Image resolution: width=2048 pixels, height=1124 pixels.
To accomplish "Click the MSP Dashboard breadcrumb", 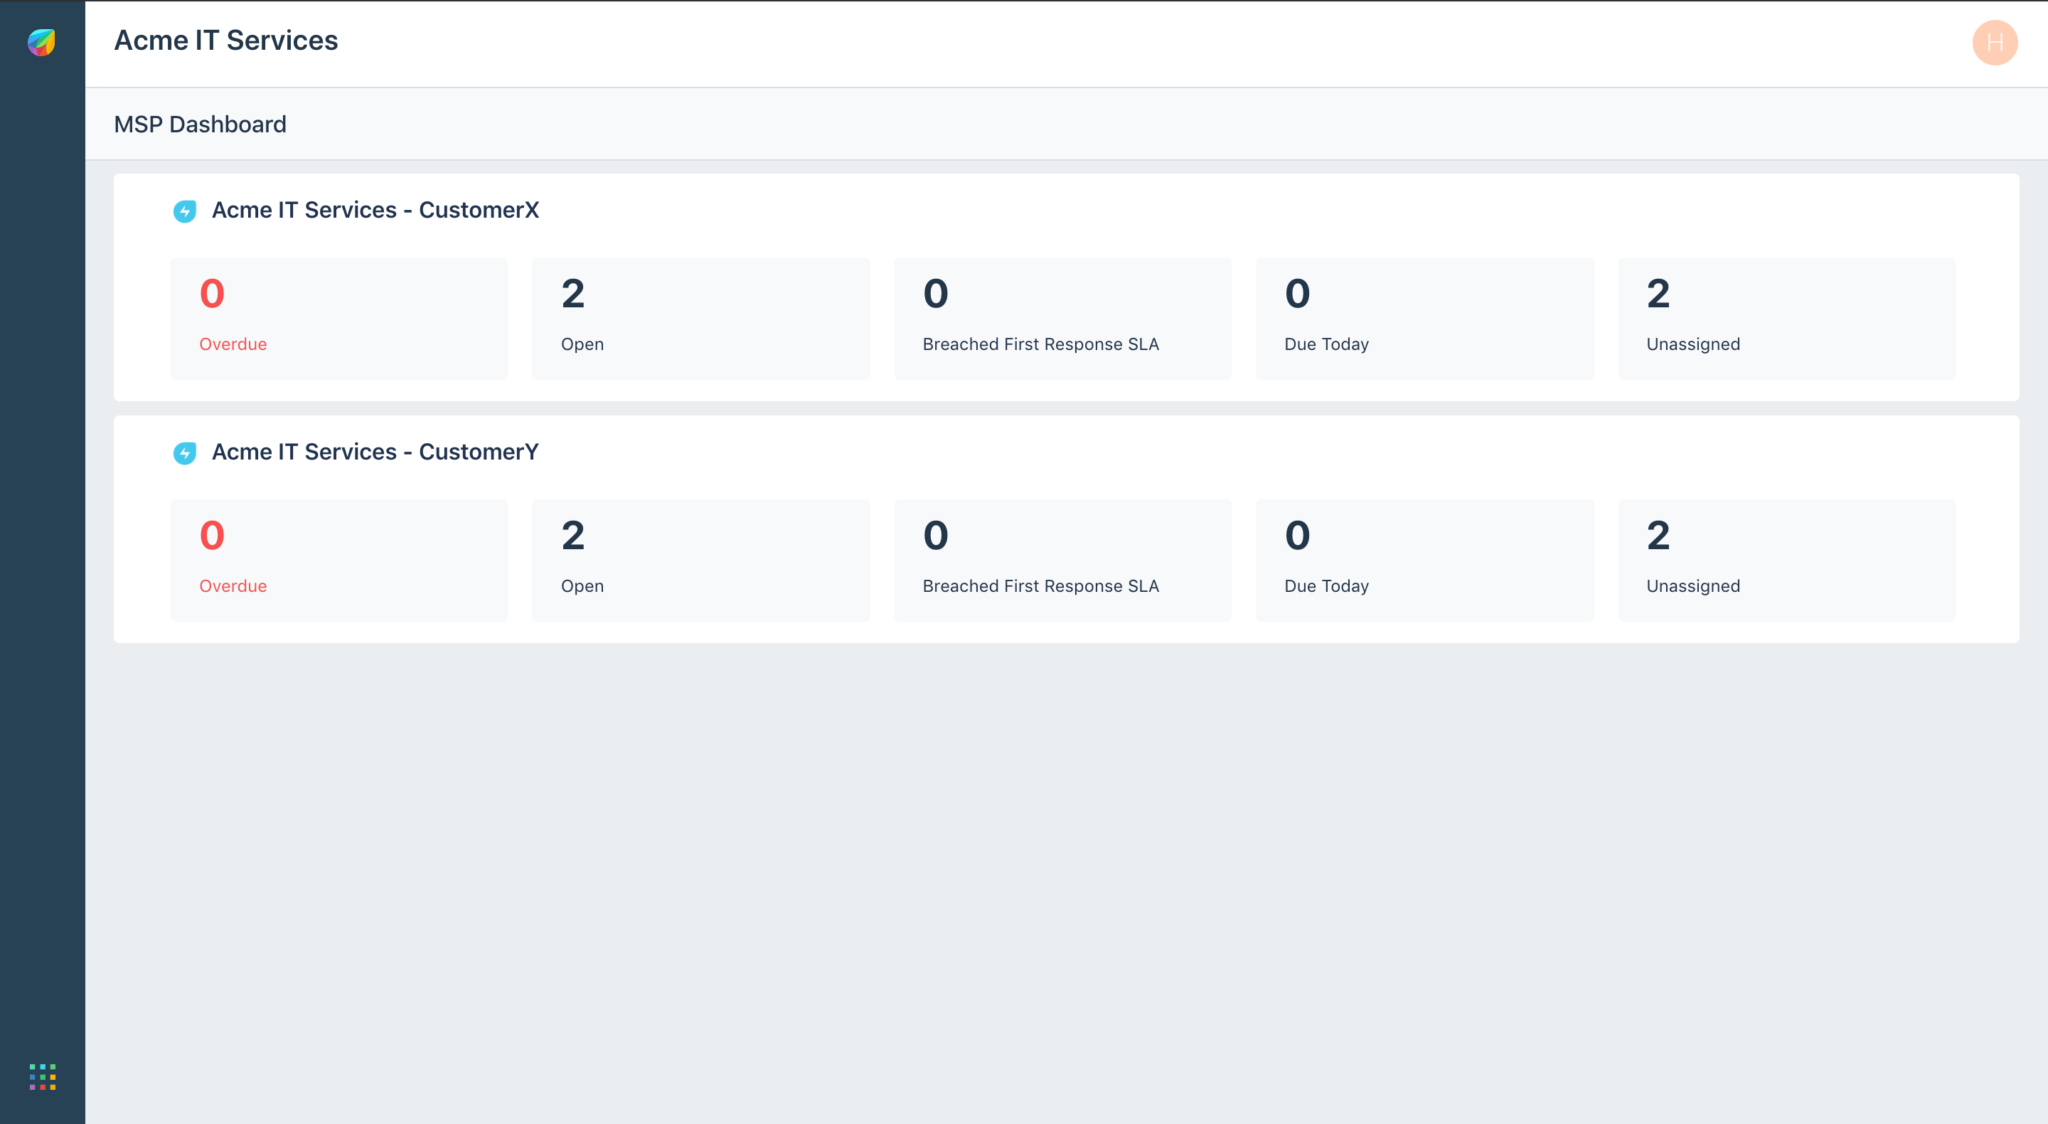I will pyautogui.click(x=200, y=123).
